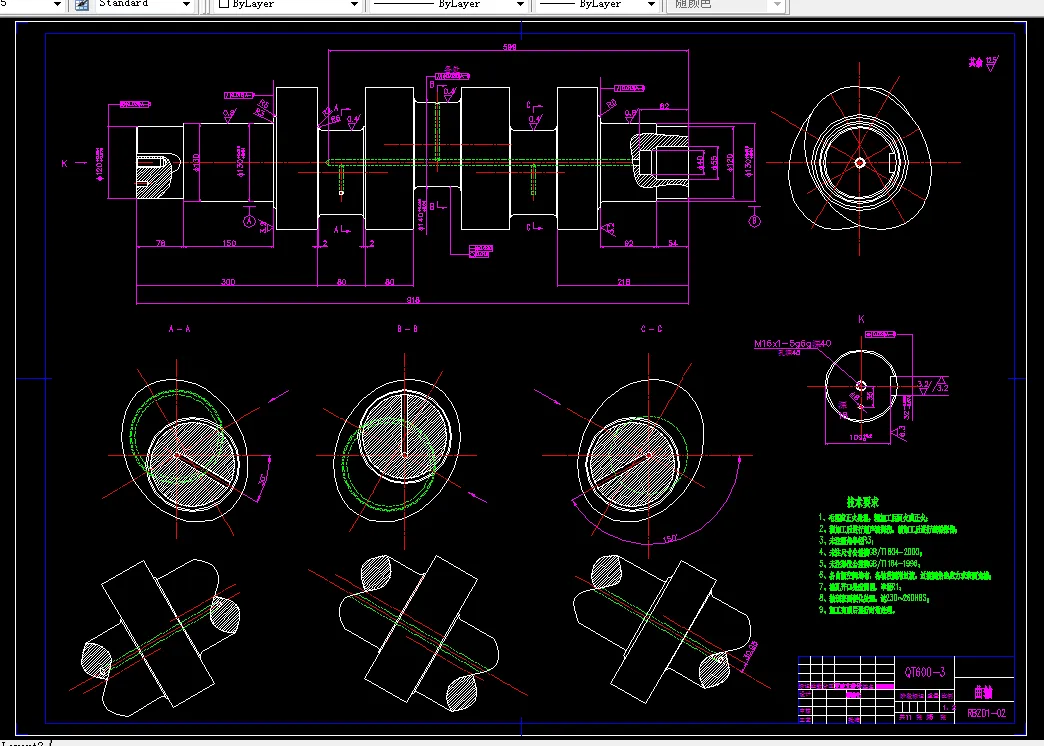
Task: Click the B – B section view label
Action: [x=407, y=328]
